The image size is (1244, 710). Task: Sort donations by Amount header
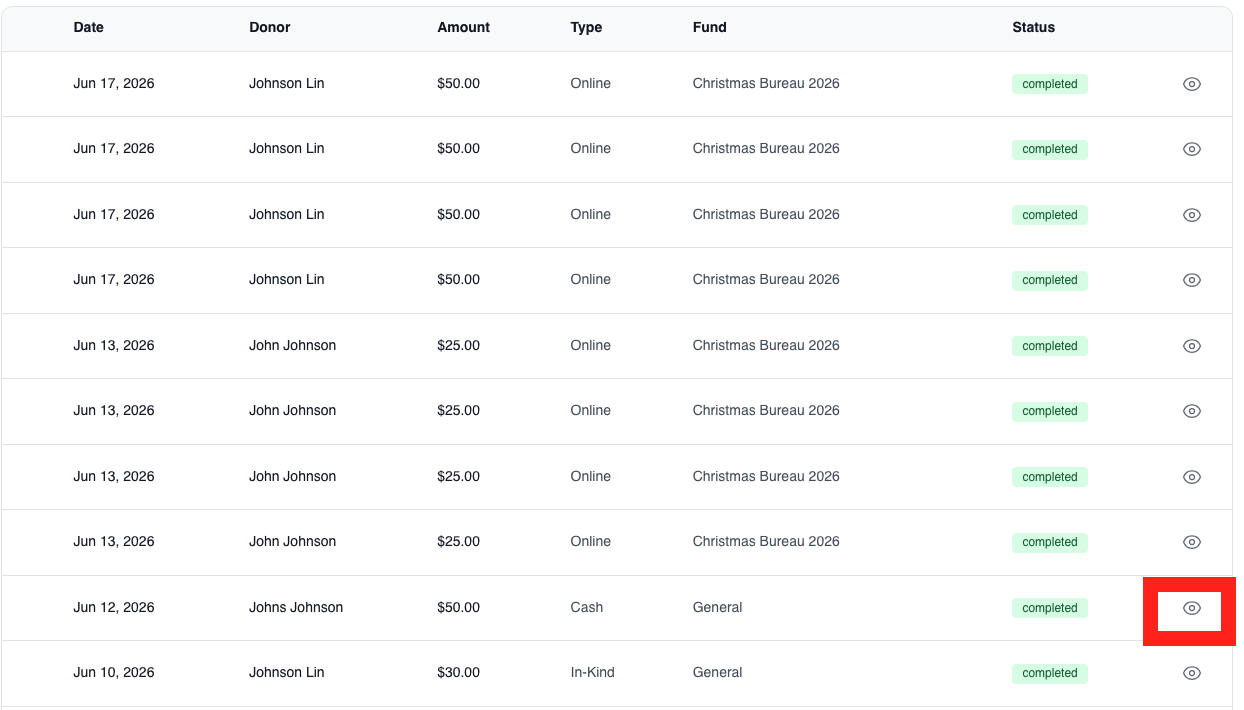coord(464,27)
